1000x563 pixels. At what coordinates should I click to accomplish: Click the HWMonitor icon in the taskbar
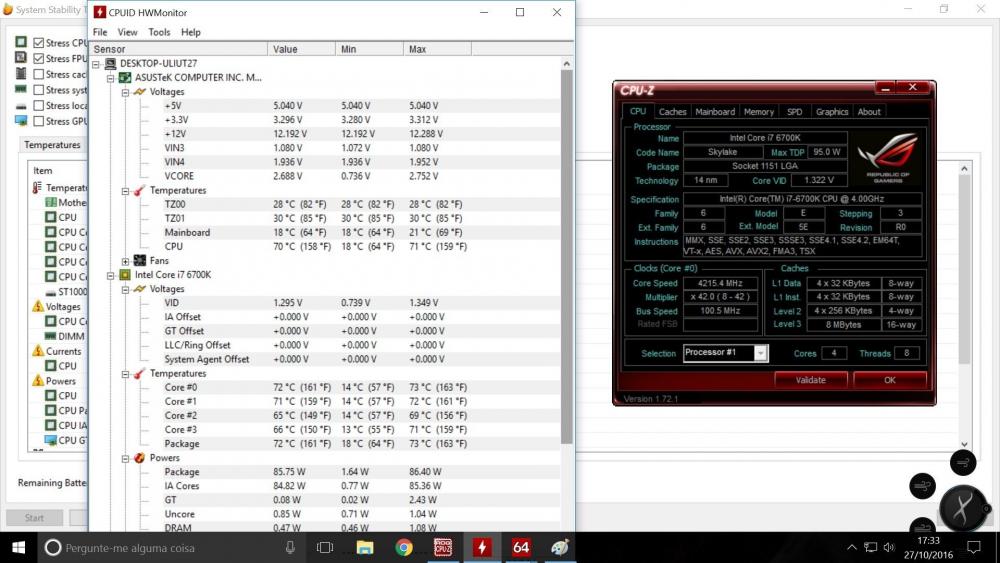point(482,547)
